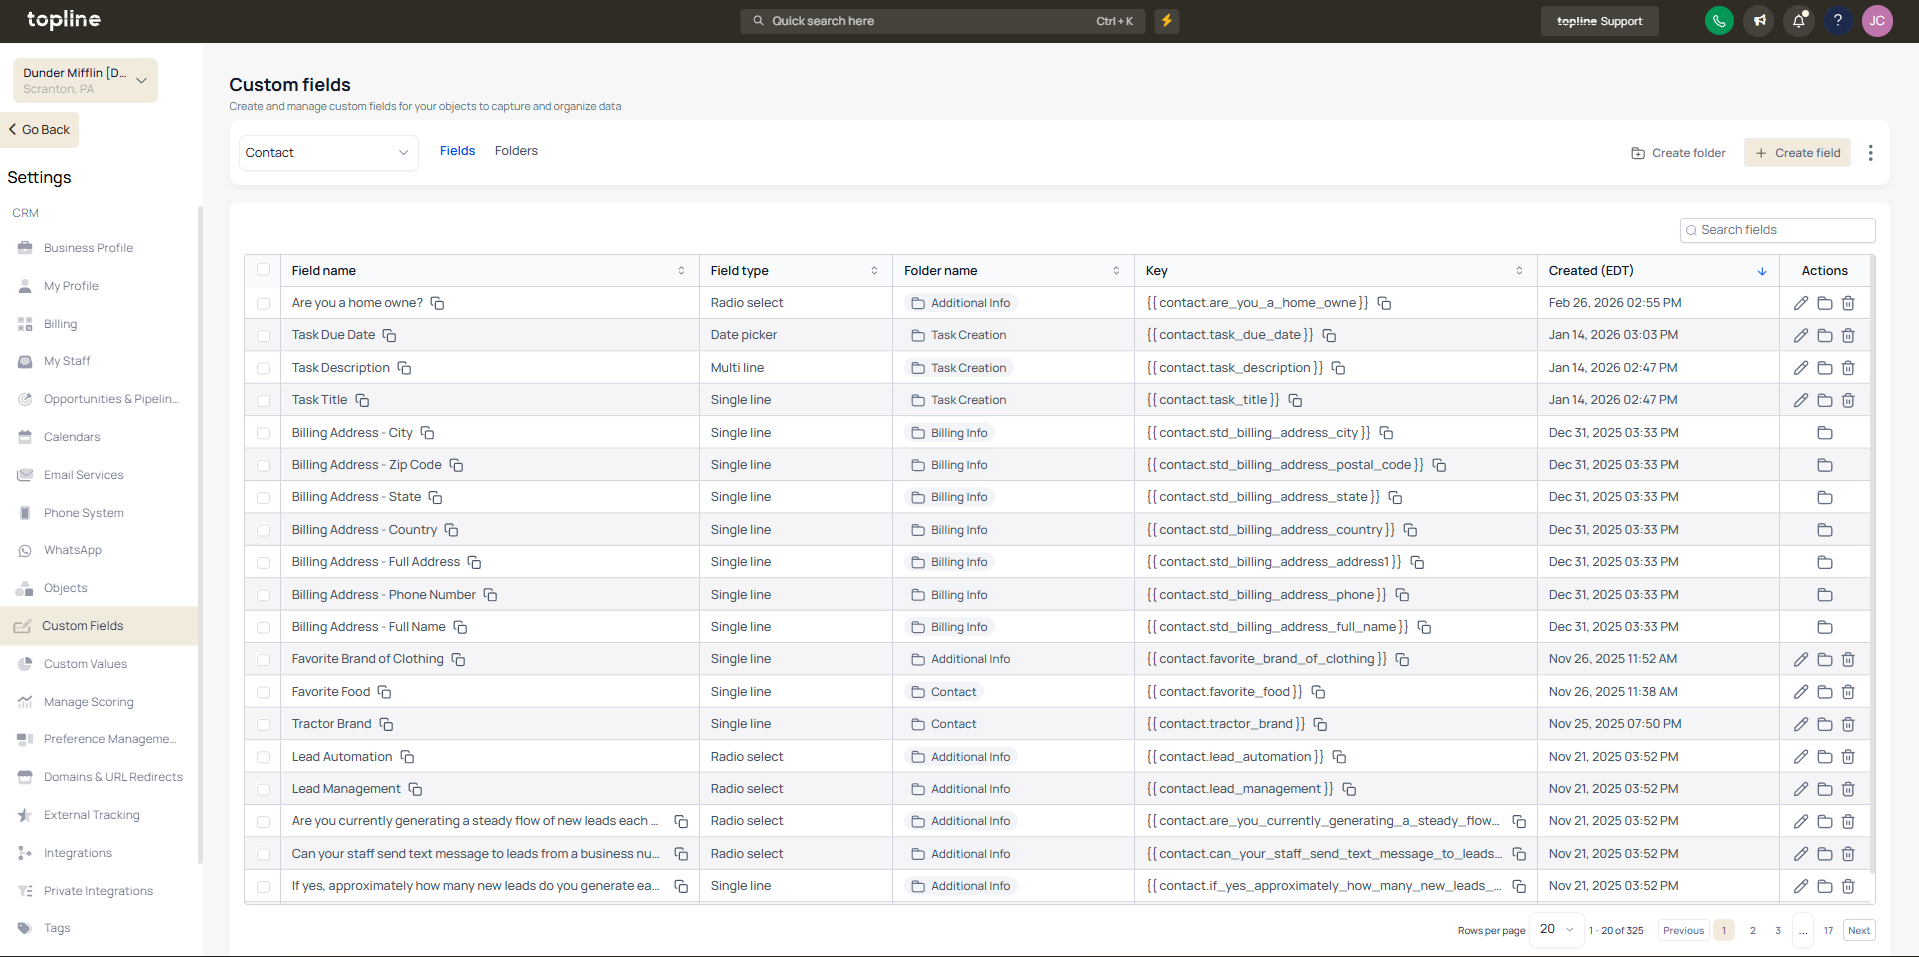Edit the Lead Automation field

[x=1801, y=757]
